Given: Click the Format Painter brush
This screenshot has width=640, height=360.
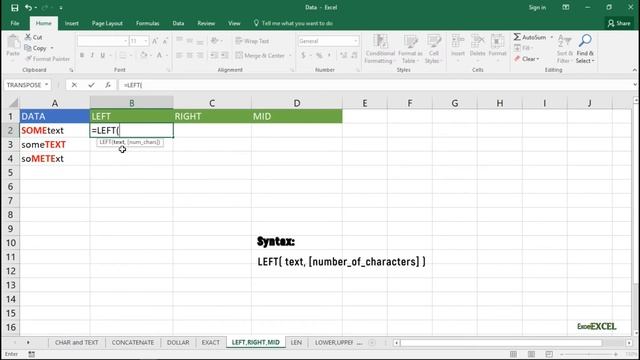Looking at the screenshot, I should point(29,59).
